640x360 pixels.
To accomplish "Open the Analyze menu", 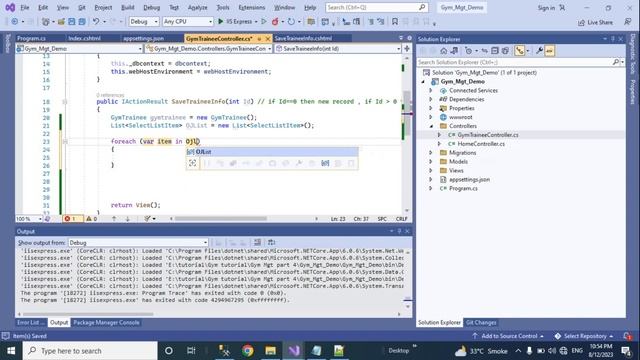I will (198, 8).
